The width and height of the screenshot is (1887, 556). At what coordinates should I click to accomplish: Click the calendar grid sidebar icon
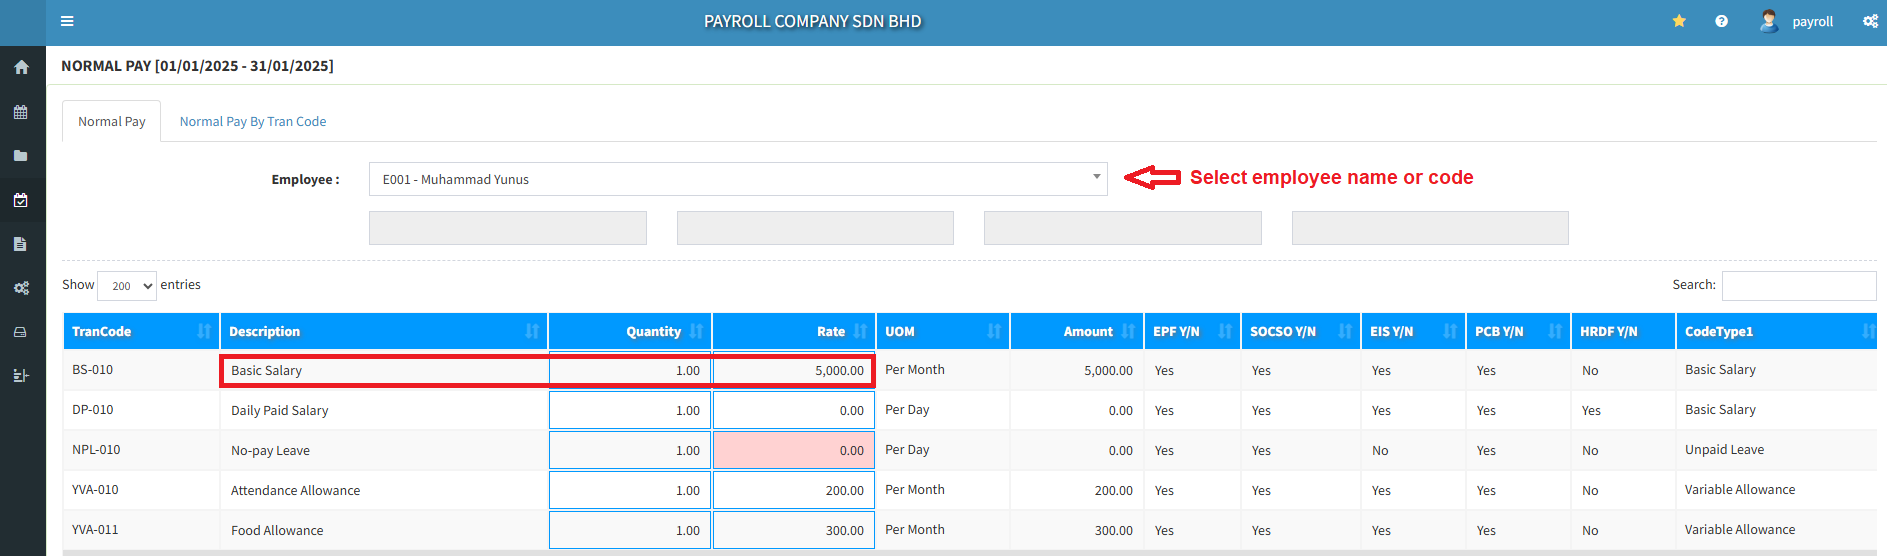(21, 112)
